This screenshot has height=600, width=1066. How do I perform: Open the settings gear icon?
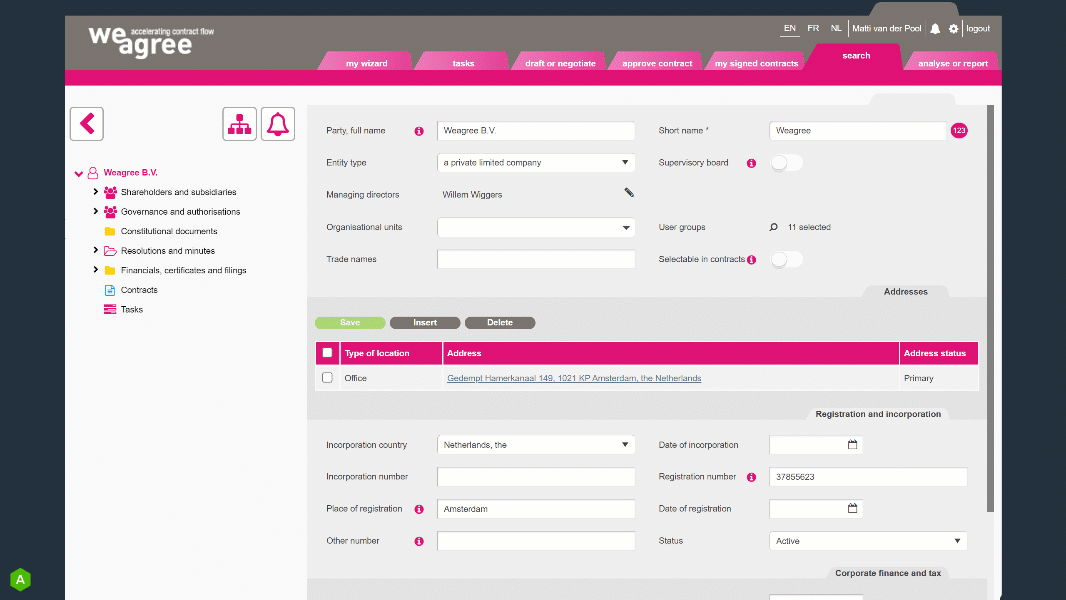click(953, 29)
